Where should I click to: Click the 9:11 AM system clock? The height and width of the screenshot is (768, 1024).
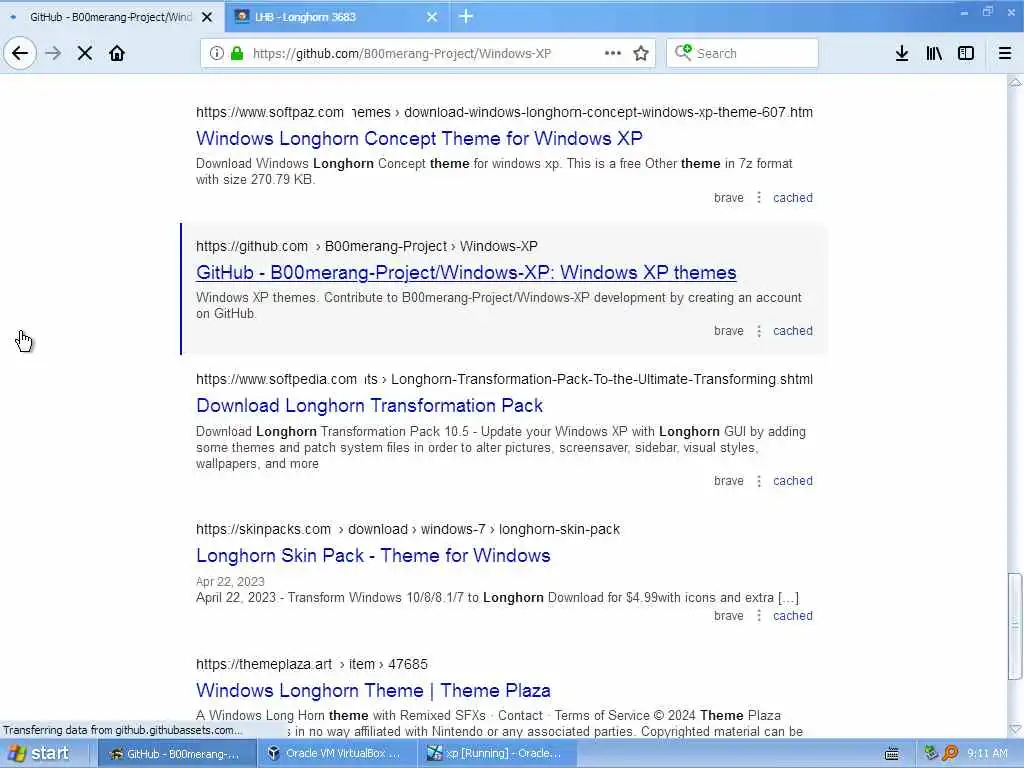coord(987,754)
